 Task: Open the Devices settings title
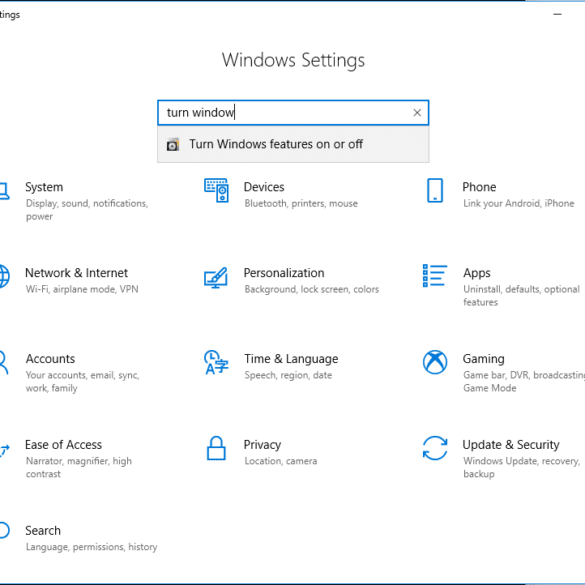[264, 187]
